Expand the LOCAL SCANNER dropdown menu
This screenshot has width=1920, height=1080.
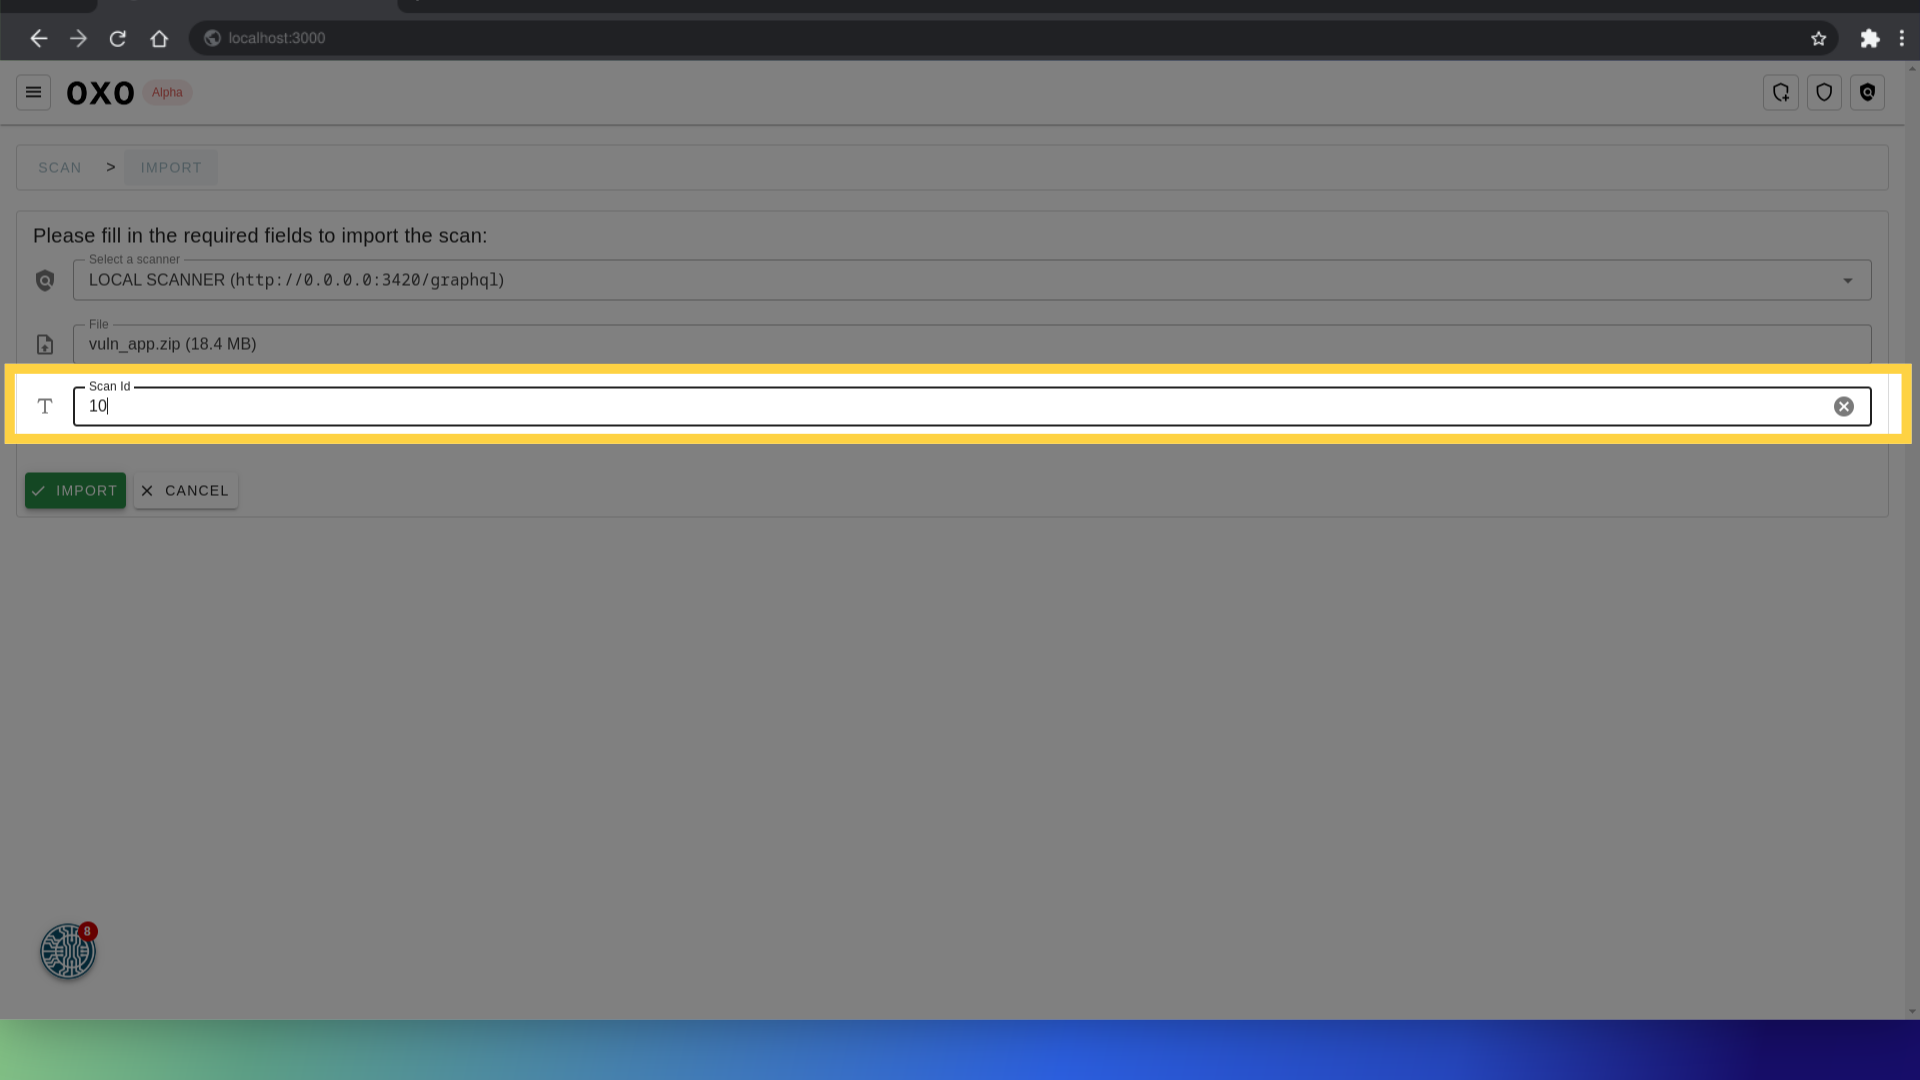(x=1847, y=280)
